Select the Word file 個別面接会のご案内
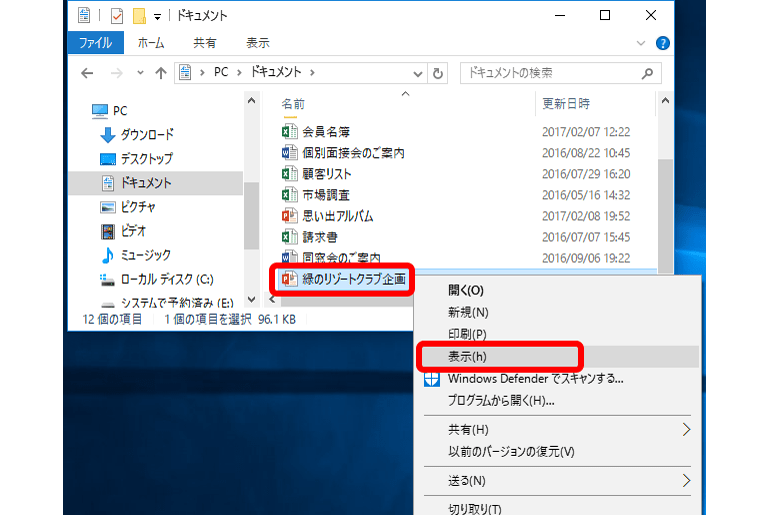The width and height of the screenshot is (772, 515). point(343,153)
